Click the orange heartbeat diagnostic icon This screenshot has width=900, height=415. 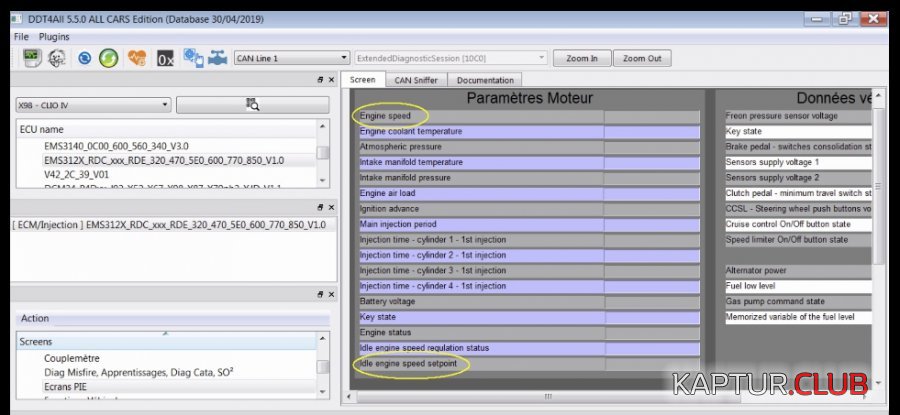pyautogui.click(x=137, y=58)
